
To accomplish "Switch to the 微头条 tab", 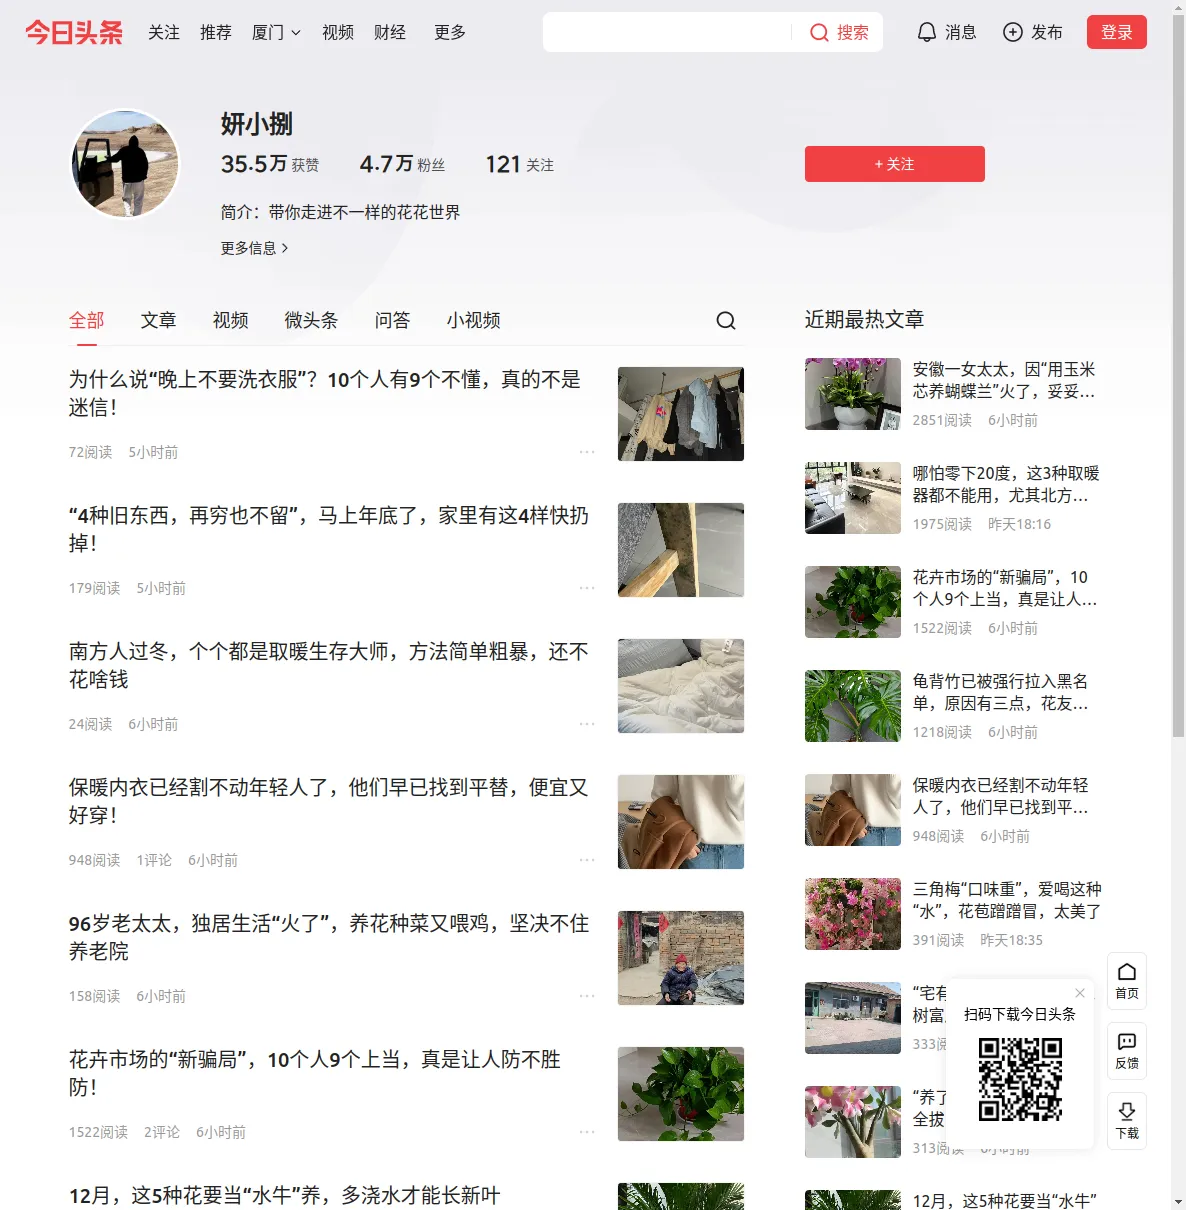I will pyautogui.click(x=312, y=320).
